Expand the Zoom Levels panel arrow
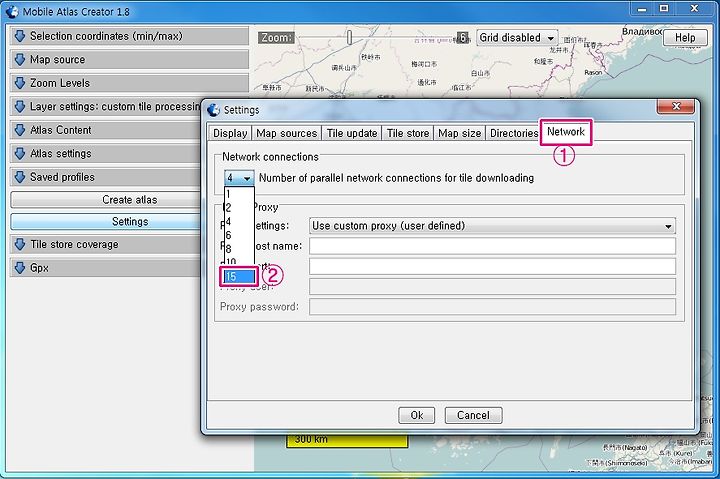 pos(19,83)
